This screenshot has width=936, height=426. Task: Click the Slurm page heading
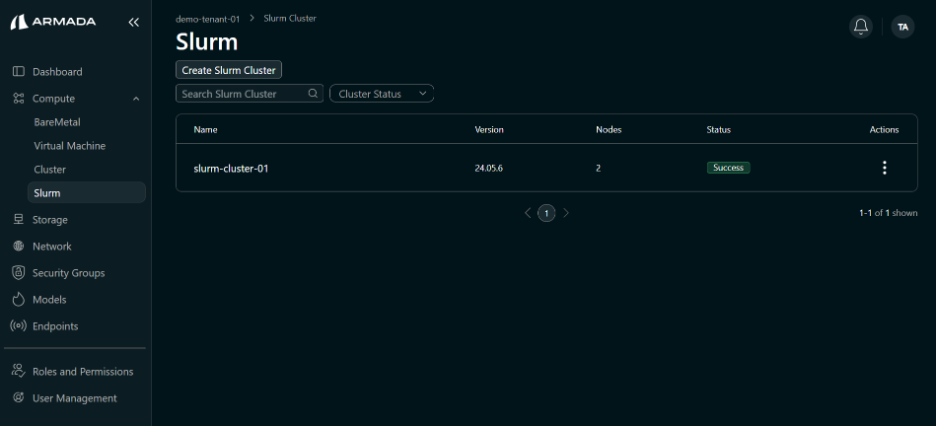point(207,42)
